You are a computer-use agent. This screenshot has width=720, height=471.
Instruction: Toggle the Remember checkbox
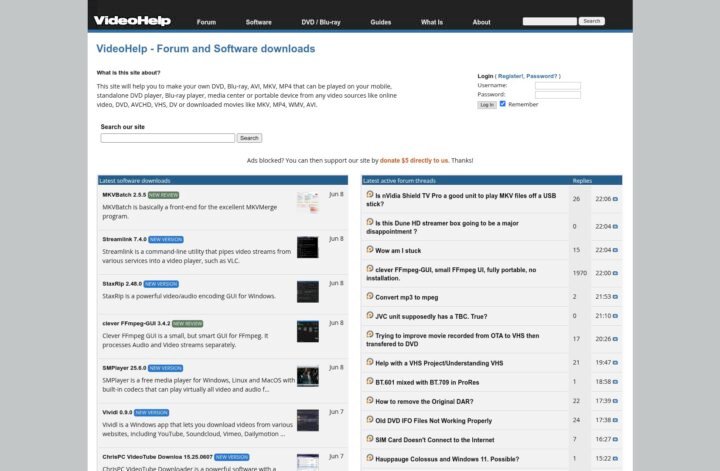click(x=502, y=104)
